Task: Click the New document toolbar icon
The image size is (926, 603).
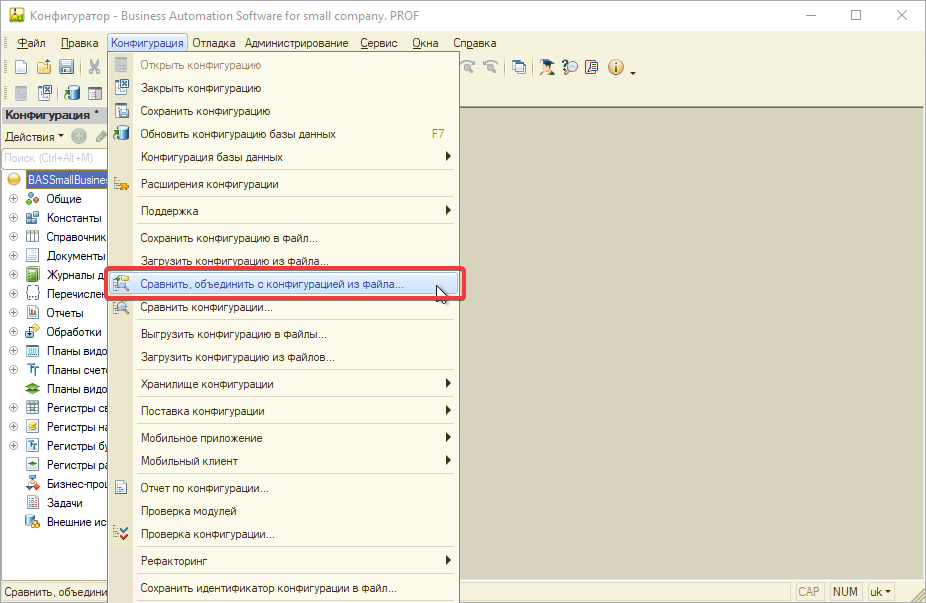Action: pyautogui.click(x=20, y=67)
